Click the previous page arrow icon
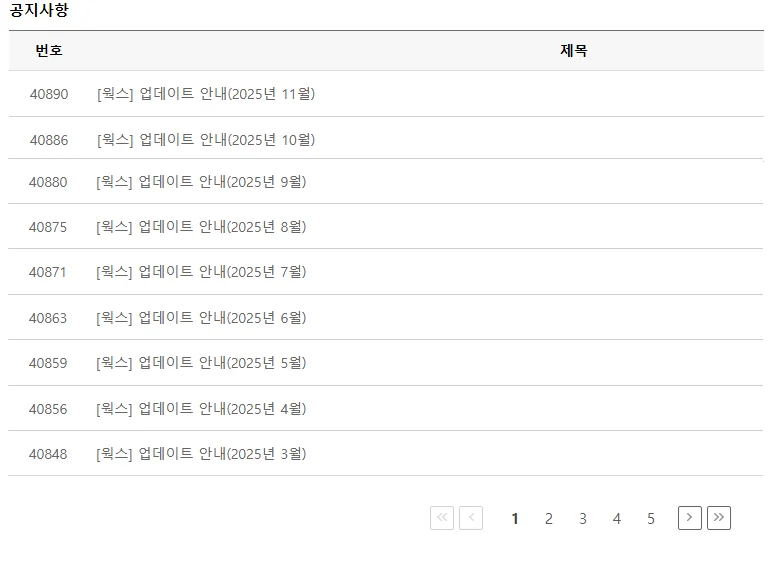Image resolution: width=769 pixels, height=581 pixels. [471, 518]
